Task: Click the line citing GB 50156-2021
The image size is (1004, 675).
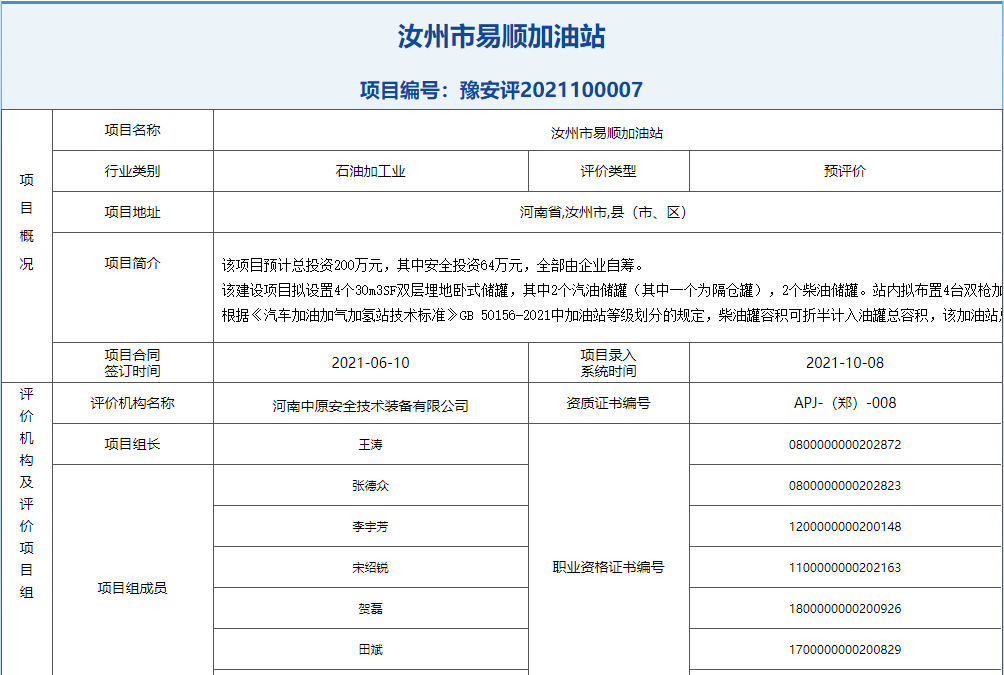Action: 612,316
